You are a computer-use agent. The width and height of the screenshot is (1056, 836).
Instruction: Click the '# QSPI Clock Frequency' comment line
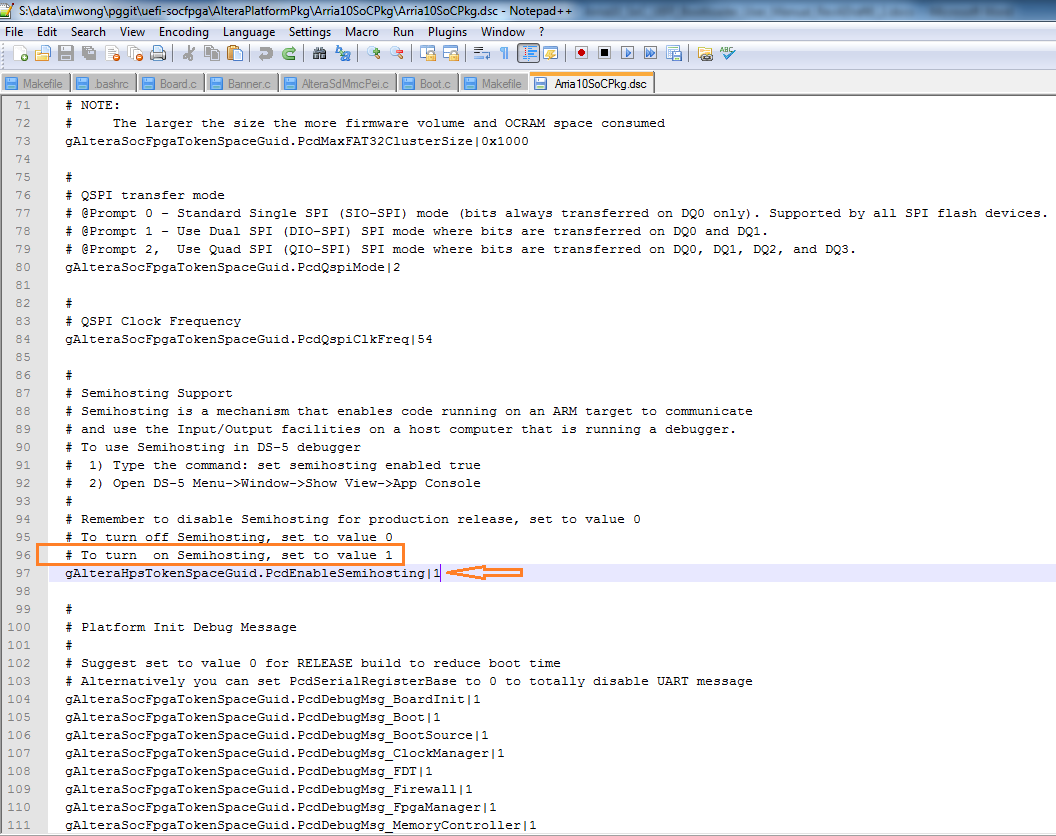pyautogui.click(x=153, y=321)
